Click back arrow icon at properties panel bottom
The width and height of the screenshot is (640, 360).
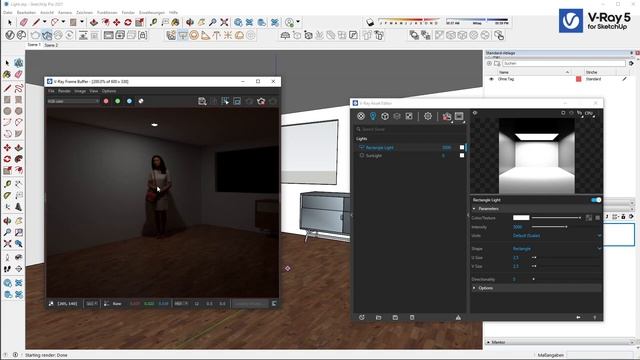pyautogui.click(x=578, y=317)
